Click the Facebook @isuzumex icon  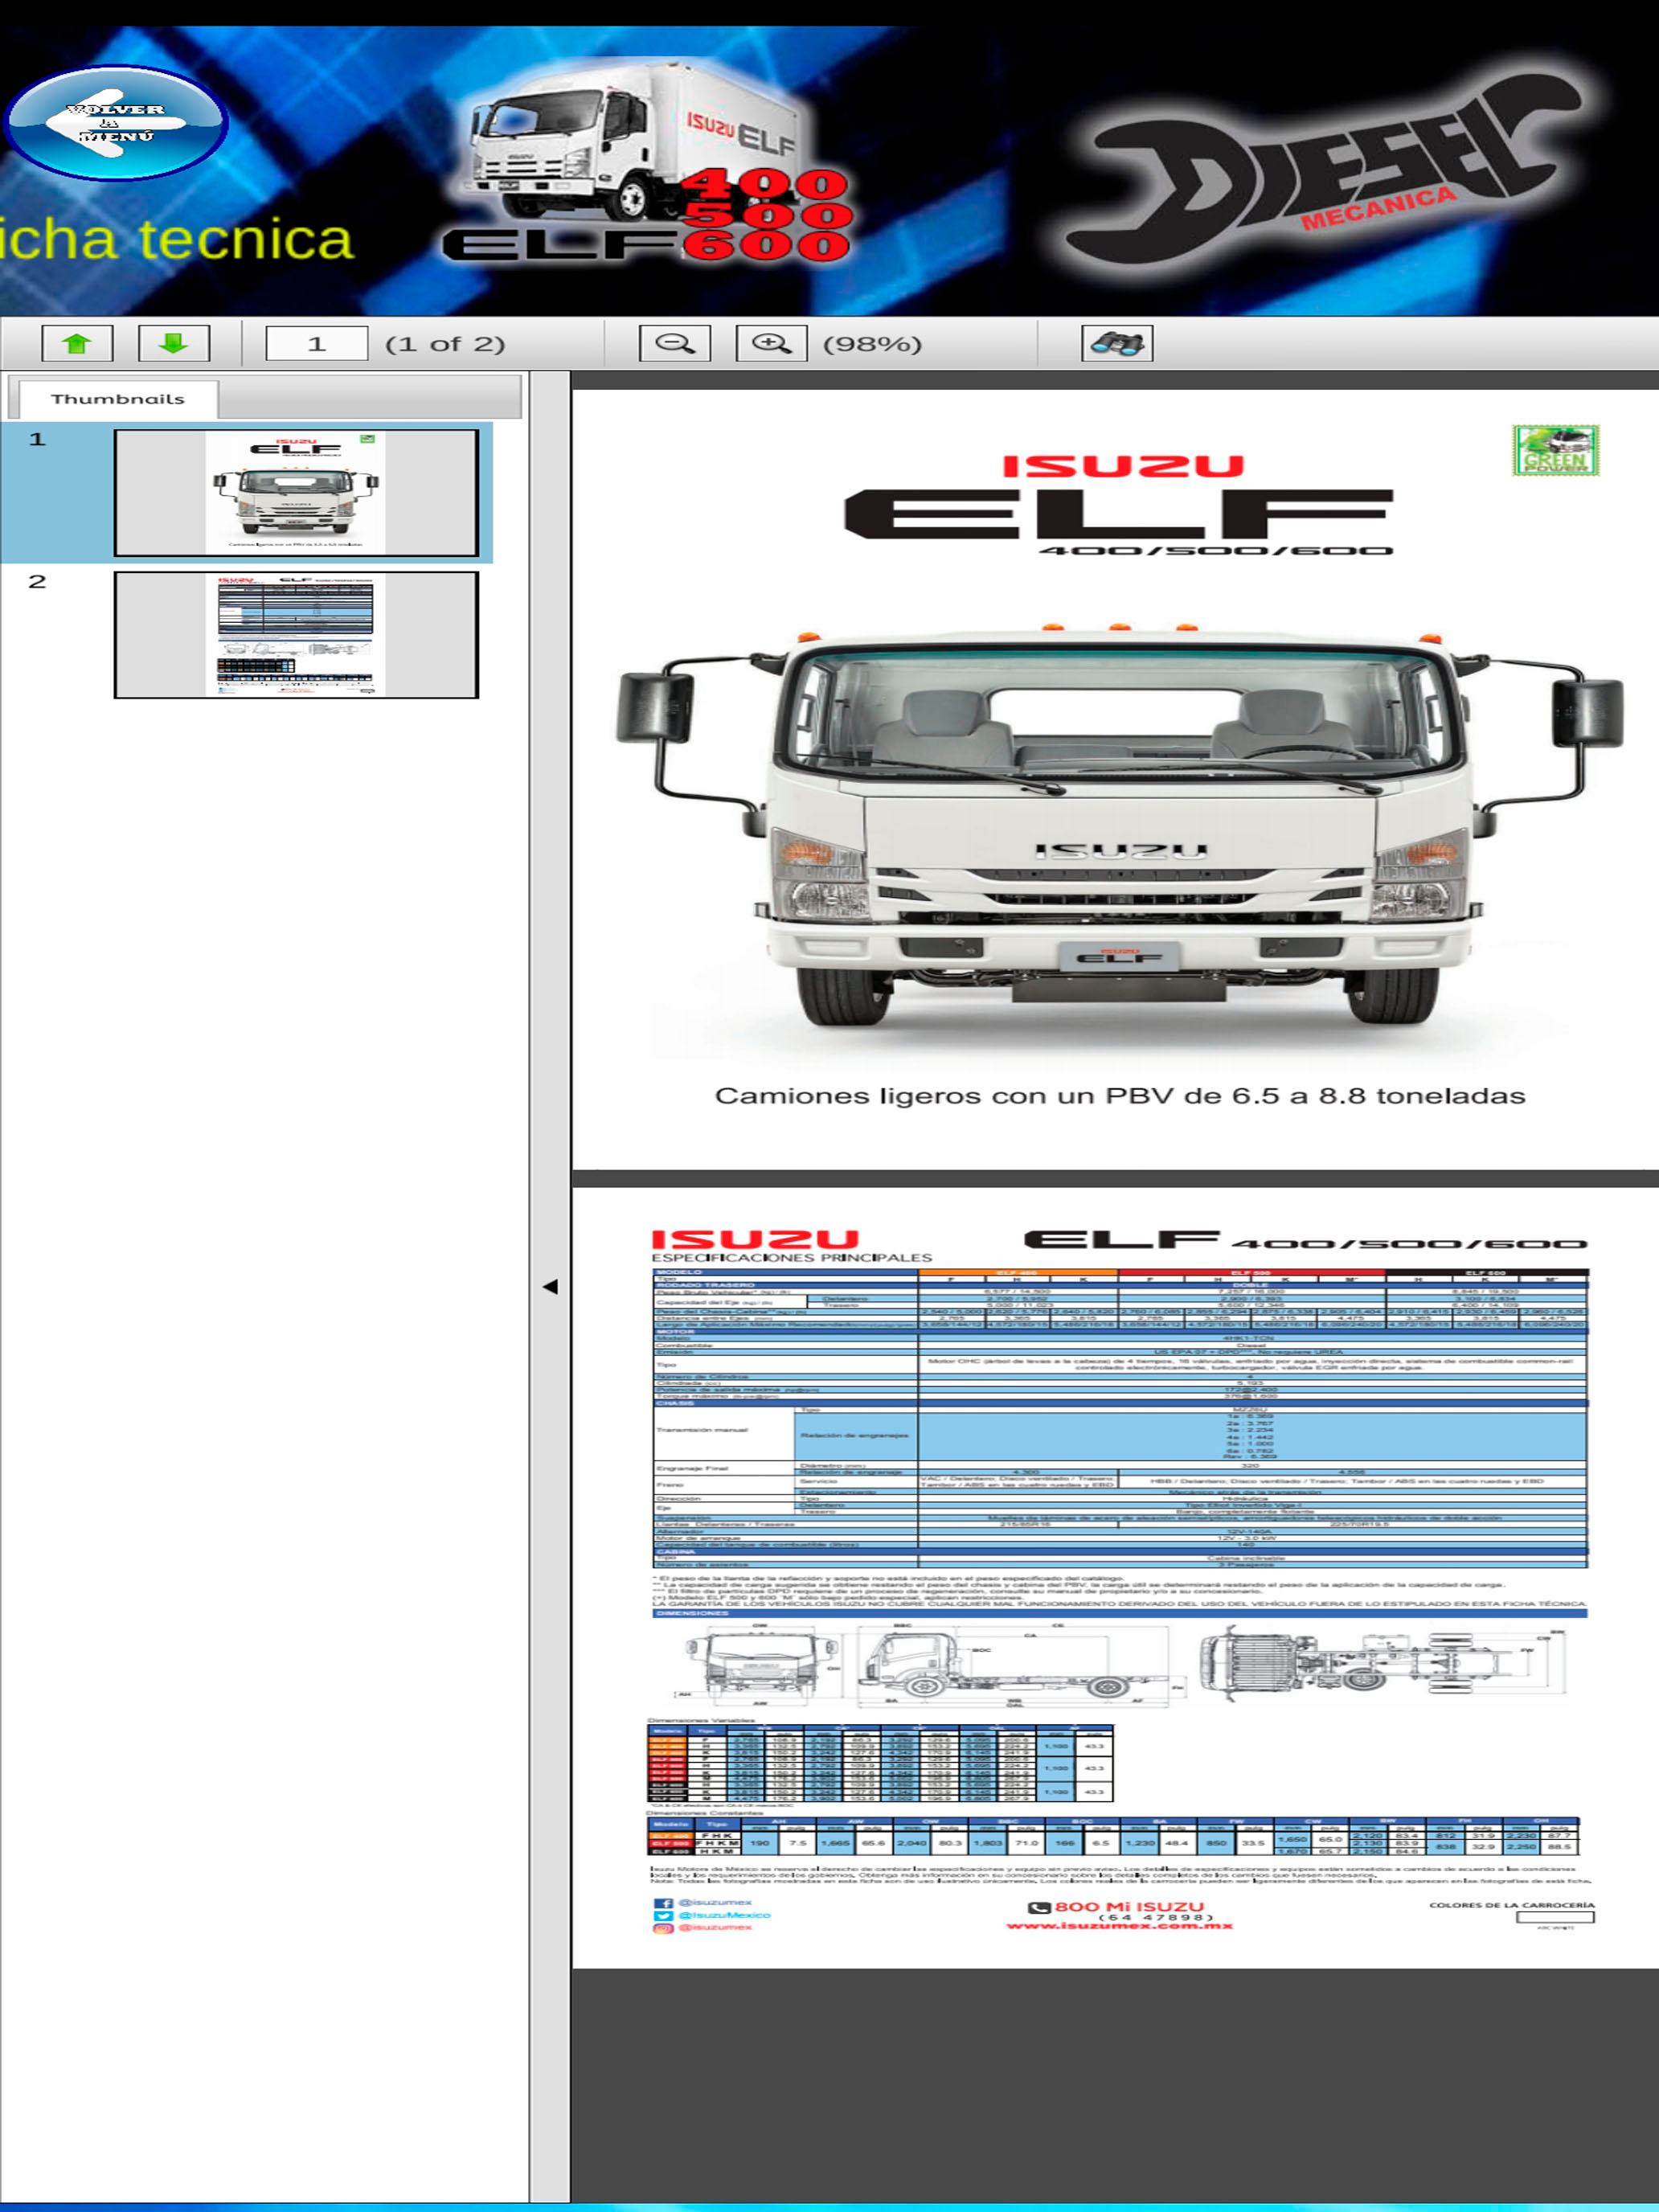662,1903
